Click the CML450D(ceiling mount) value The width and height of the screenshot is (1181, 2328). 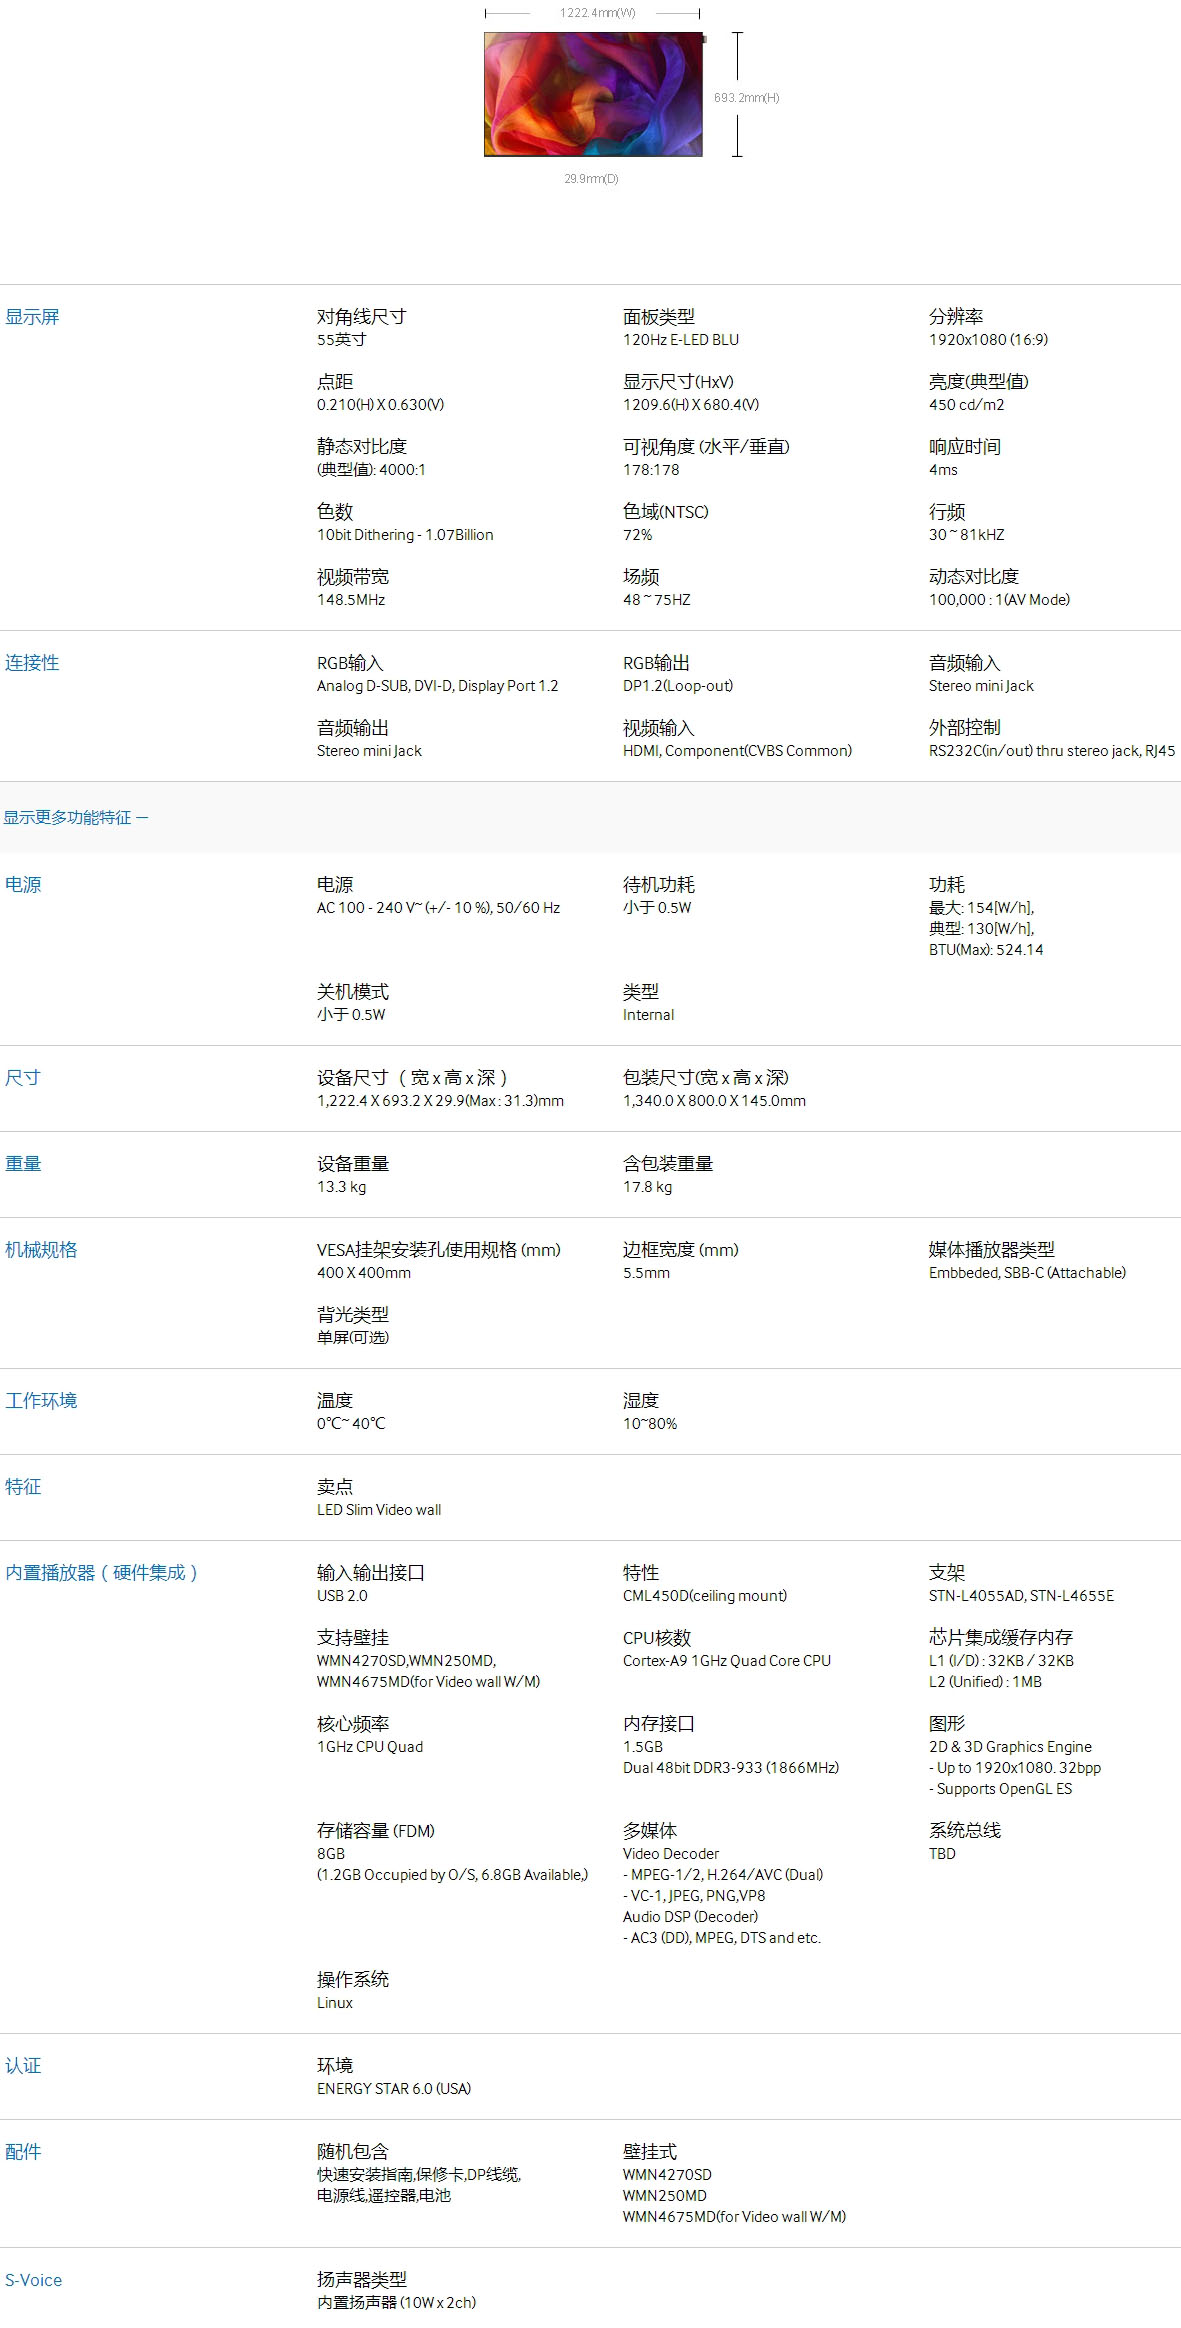tap(705, 1596)
